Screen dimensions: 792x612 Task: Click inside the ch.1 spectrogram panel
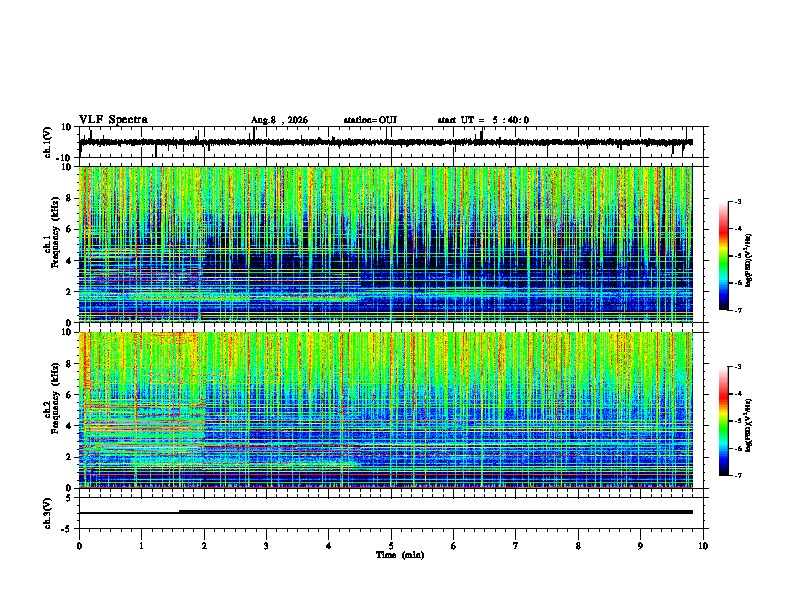[385, 244]
